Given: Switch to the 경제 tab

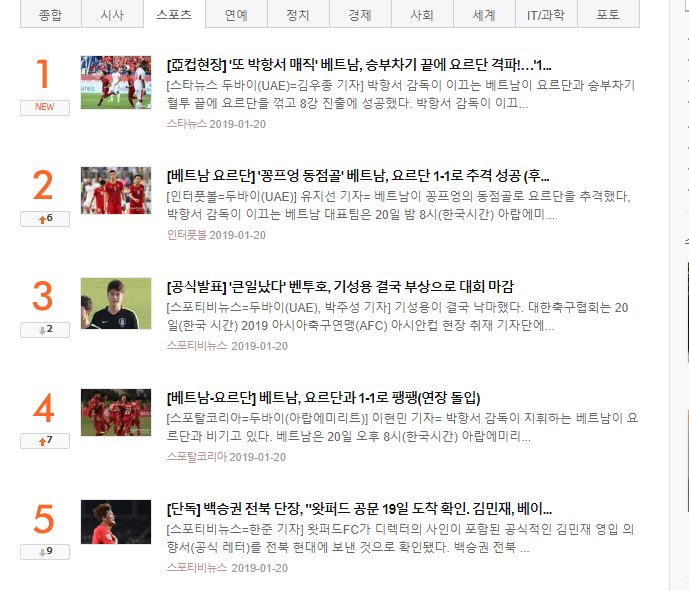Looking at the screenshot, I should [360, 15].
